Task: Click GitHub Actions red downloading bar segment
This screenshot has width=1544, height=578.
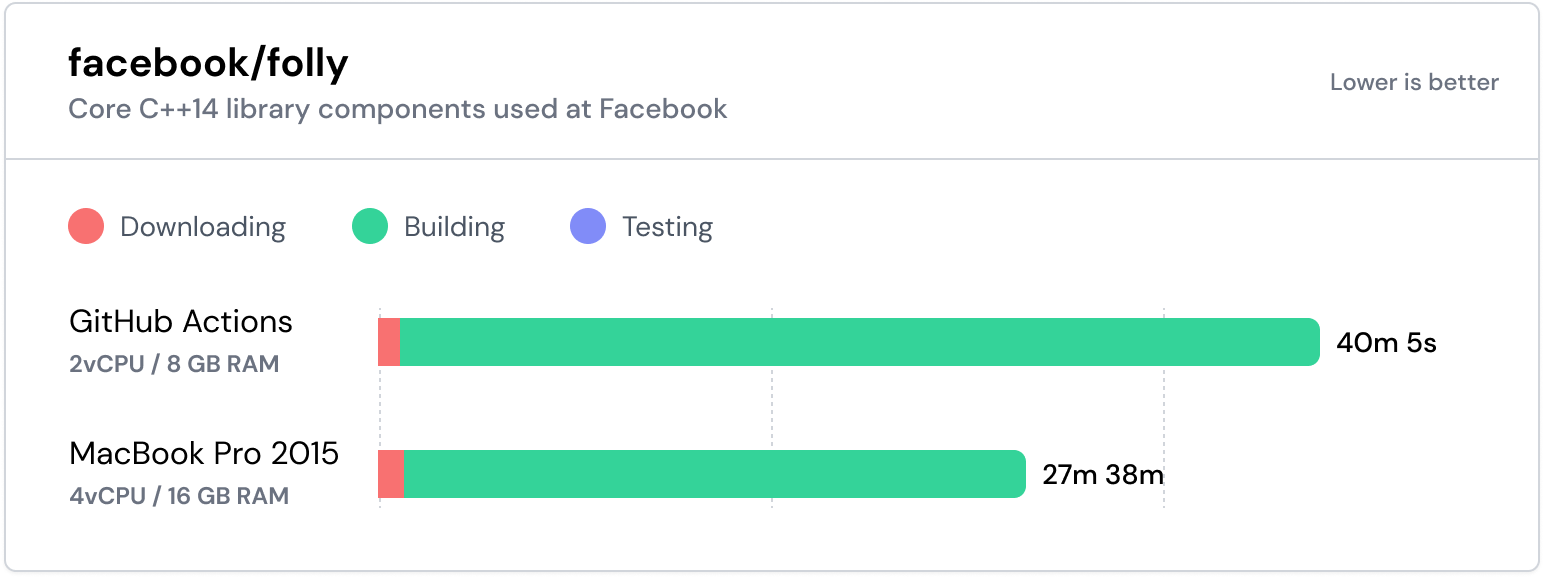Action: pos(389,342)
